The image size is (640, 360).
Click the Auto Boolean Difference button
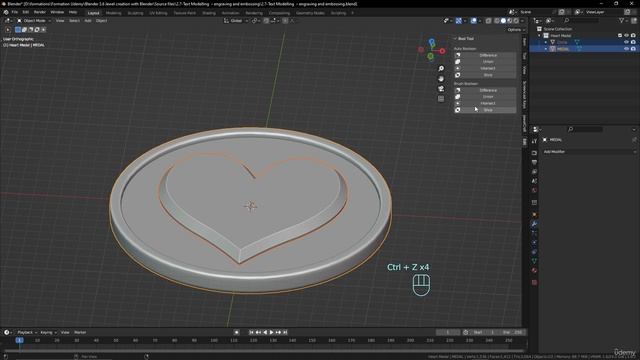pos(485,55)
